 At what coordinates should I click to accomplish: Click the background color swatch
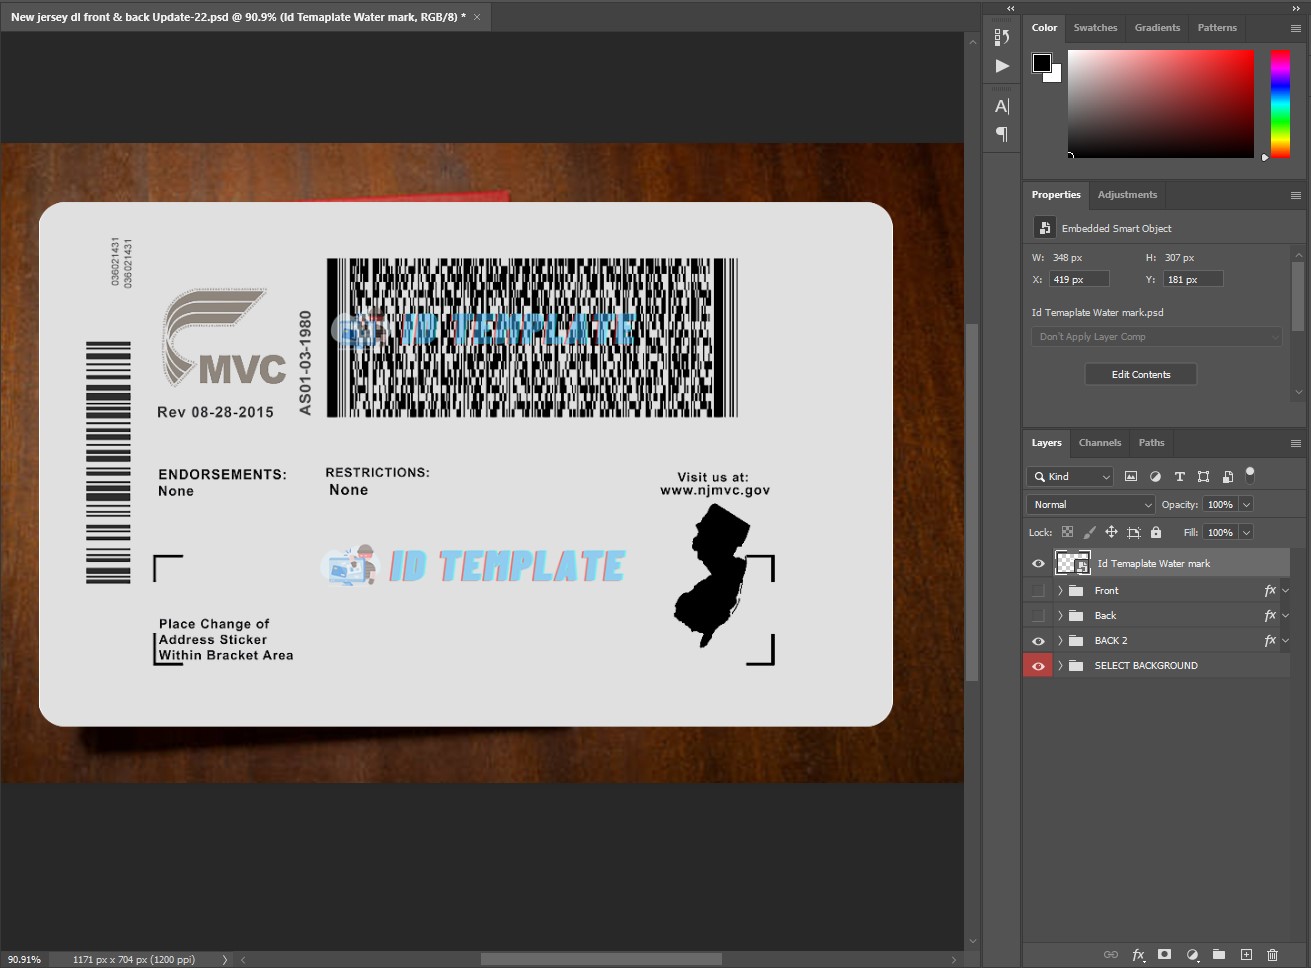tap(1056, 76)
